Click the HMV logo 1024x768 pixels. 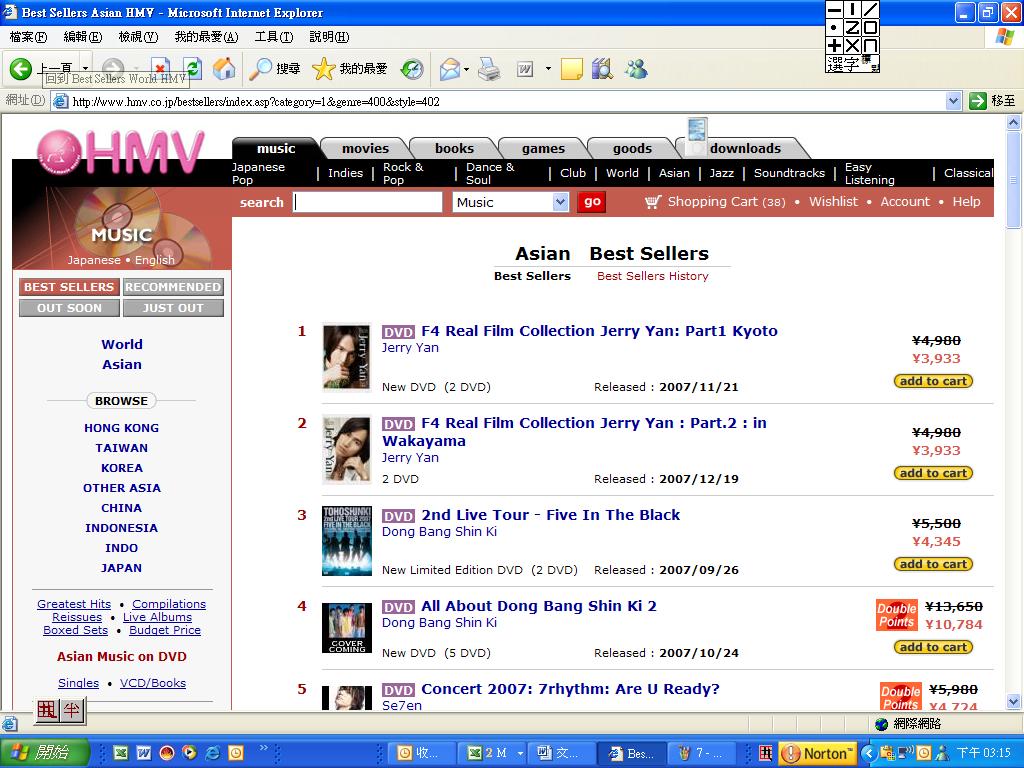pos(121,152)
